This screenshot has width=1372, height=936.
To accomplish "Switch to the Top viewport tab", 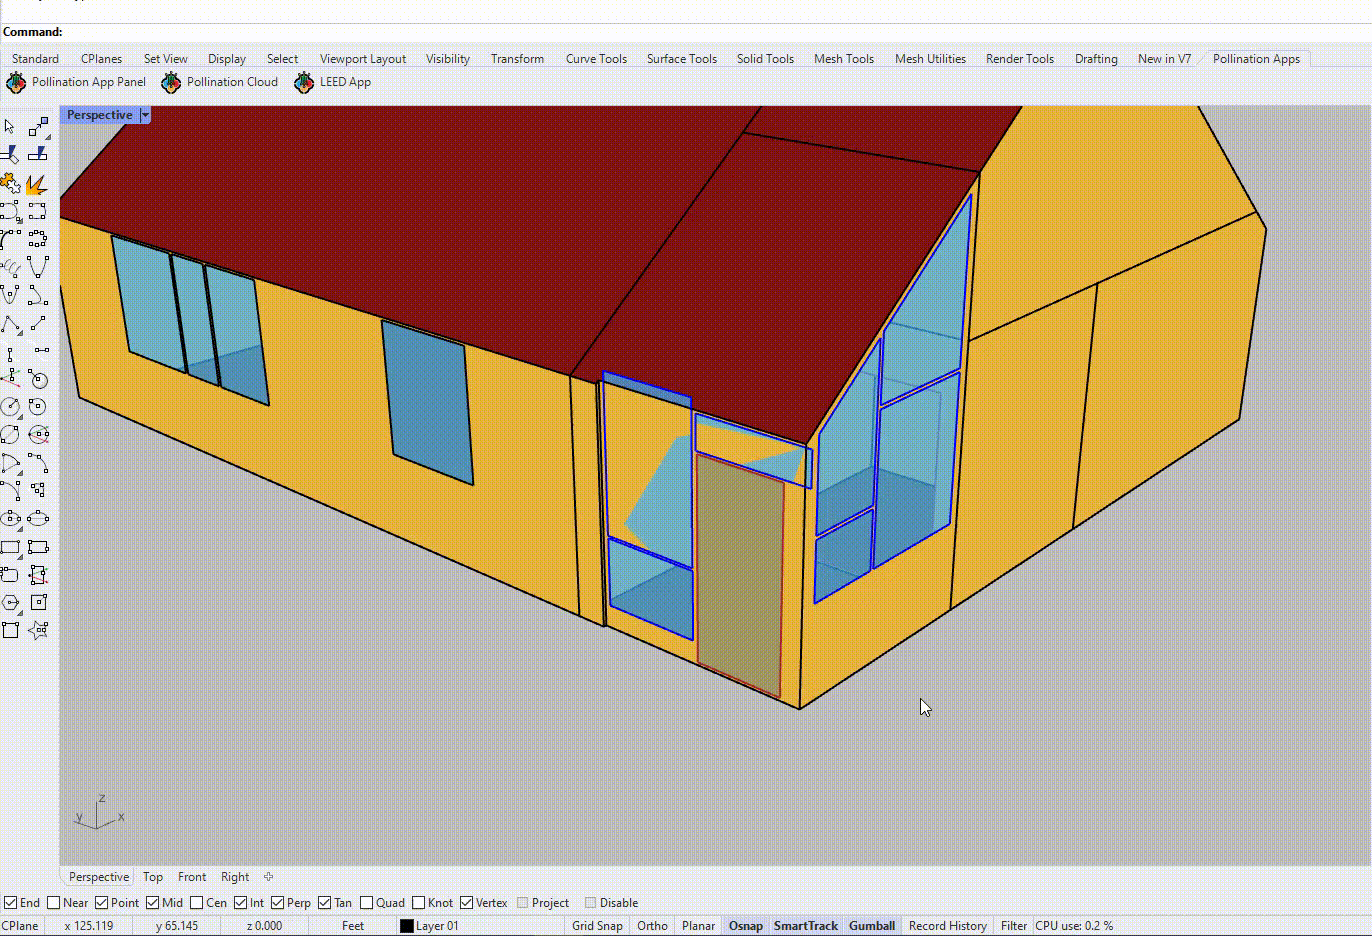I will (153, 877).
